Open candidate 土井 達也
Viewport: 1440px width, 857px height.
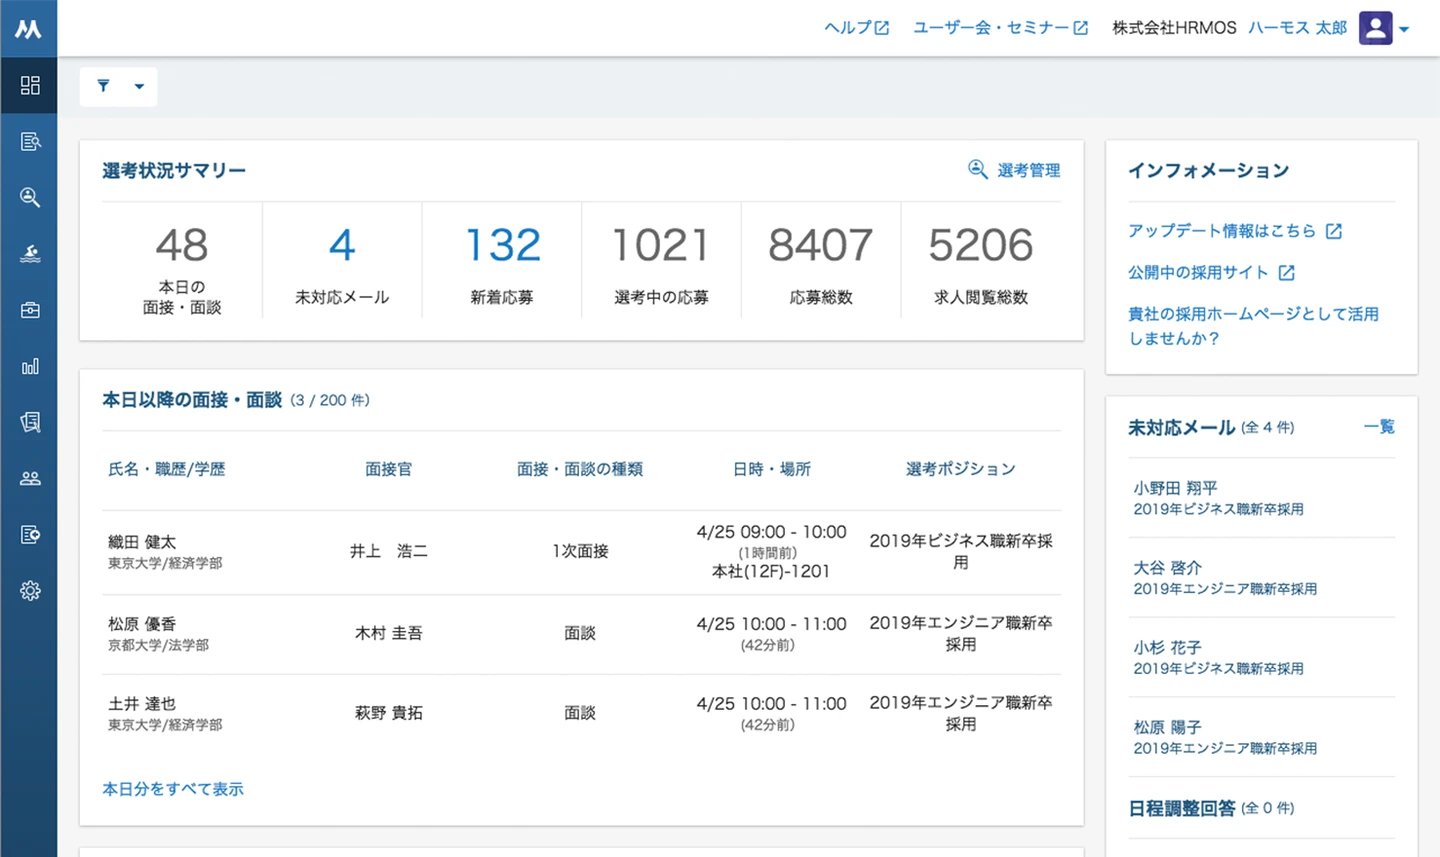(142, 704)
